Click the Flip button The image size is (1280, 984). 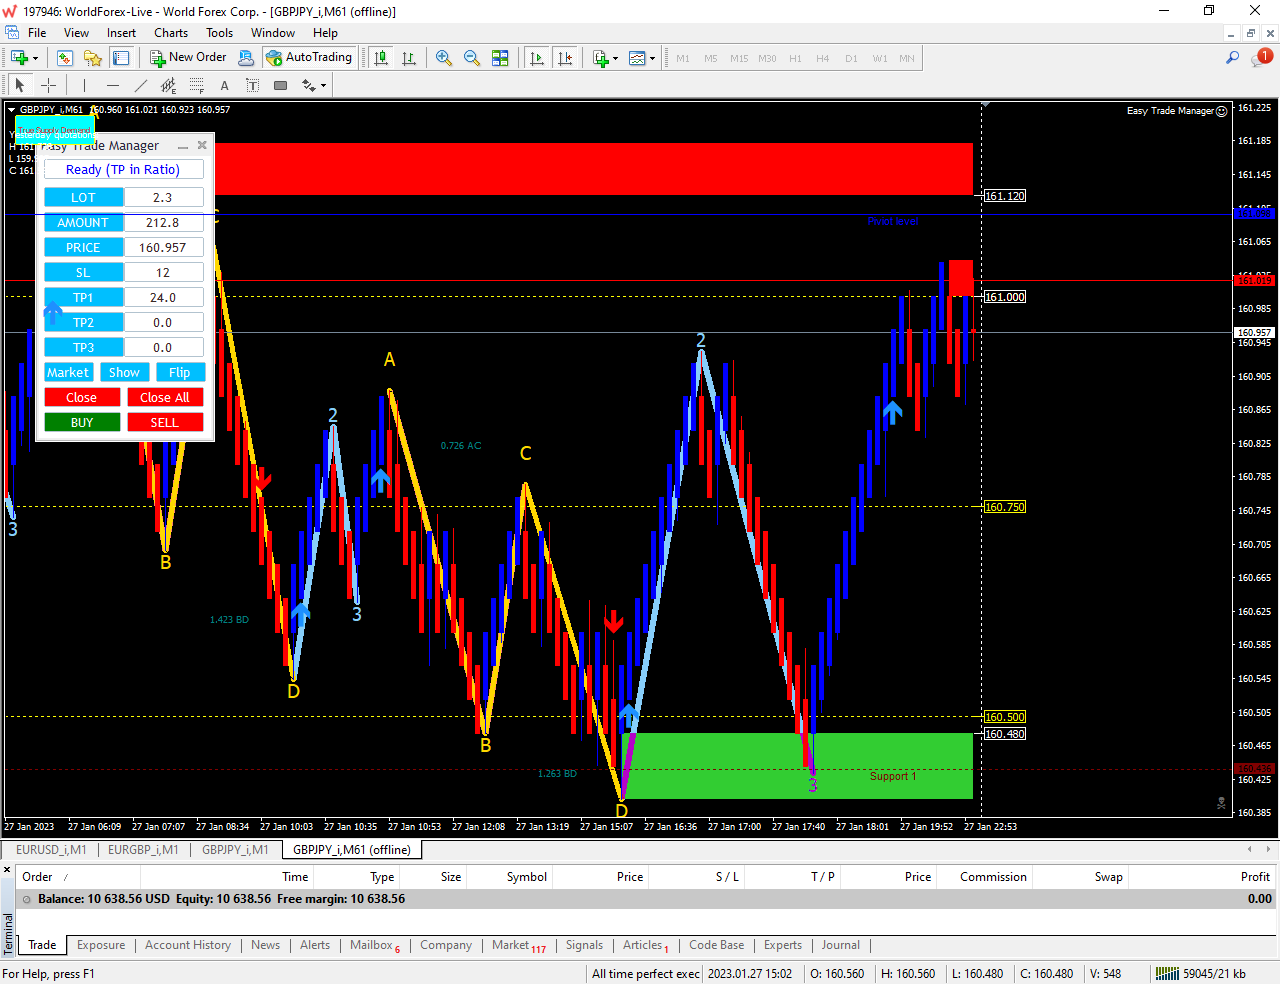click(180, 373)
